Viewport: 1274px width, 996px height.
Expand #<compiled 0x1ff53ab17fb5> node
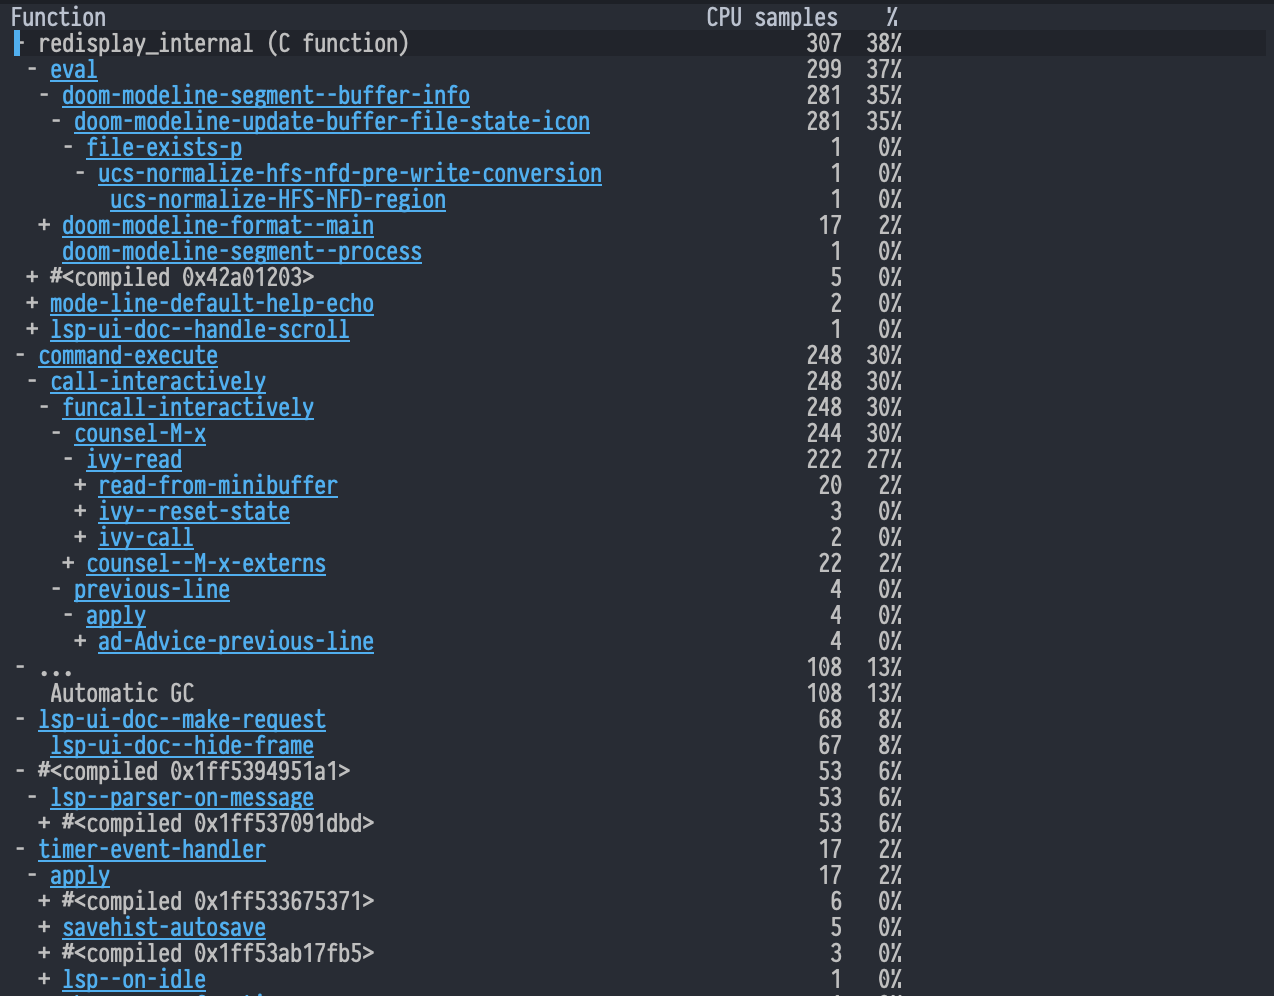pyautogui.click(x=44, y=953)
